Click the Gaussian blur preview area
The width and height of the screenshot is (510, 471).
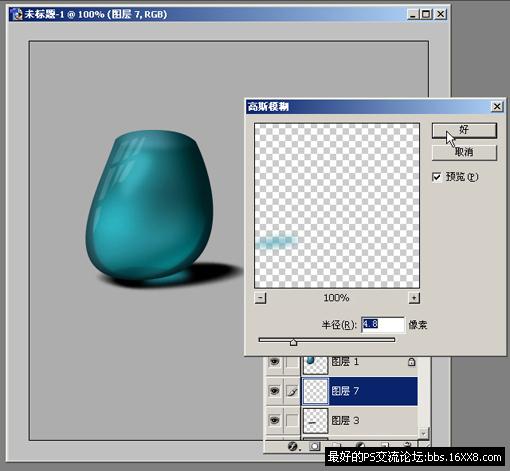337,206
